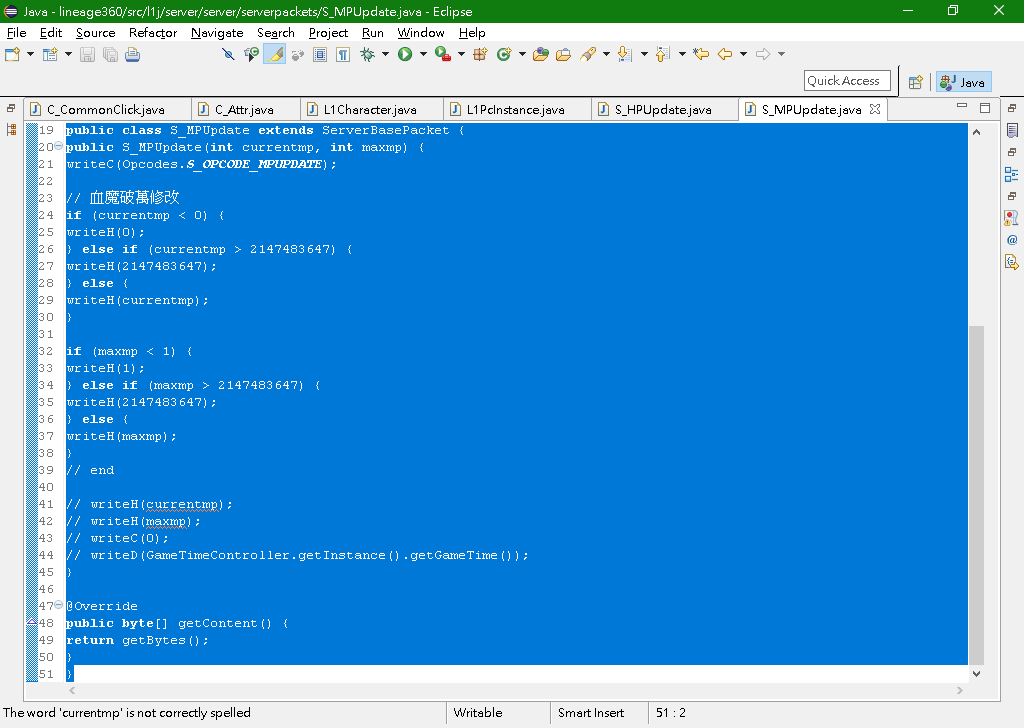Image resolution: width=1024 pixels, height=728 pixels.
Task: Switch to the C_CommonClick.java tab
Action: (106, 110)
